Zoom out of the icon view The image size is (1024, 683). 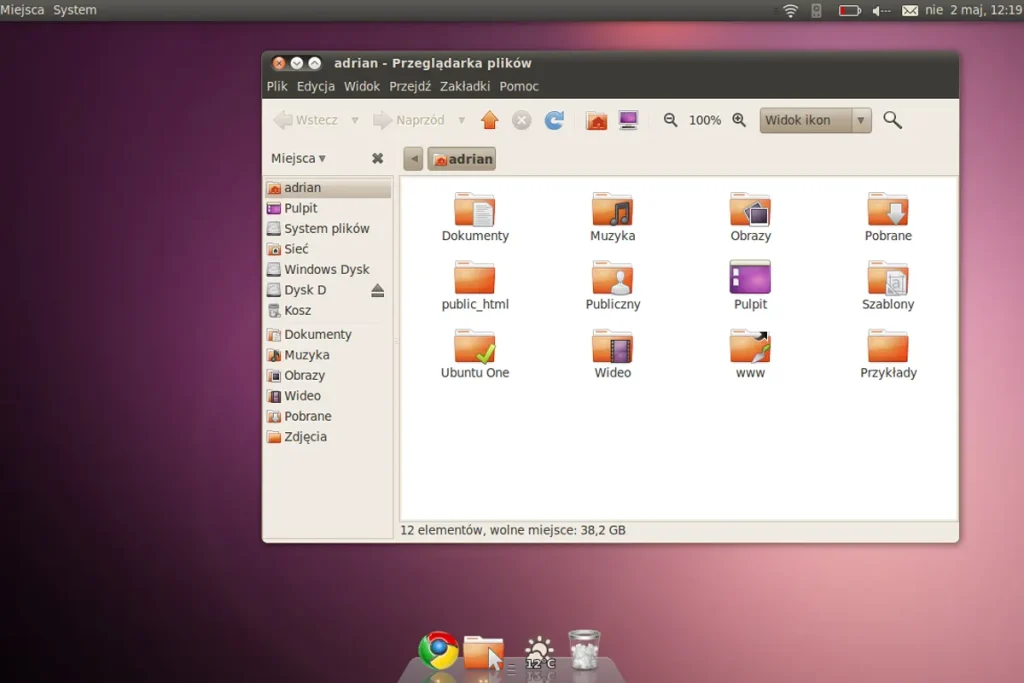coord(671,120)
